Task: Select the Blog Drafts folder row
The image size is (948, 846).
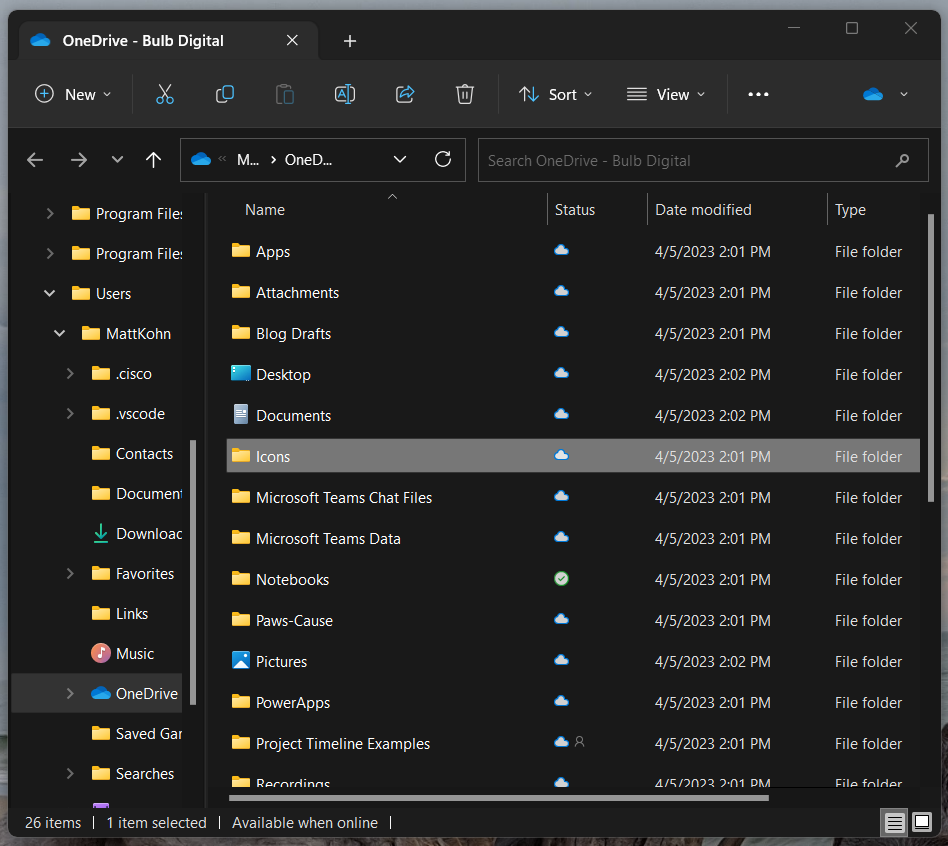Action: (573, 333)
